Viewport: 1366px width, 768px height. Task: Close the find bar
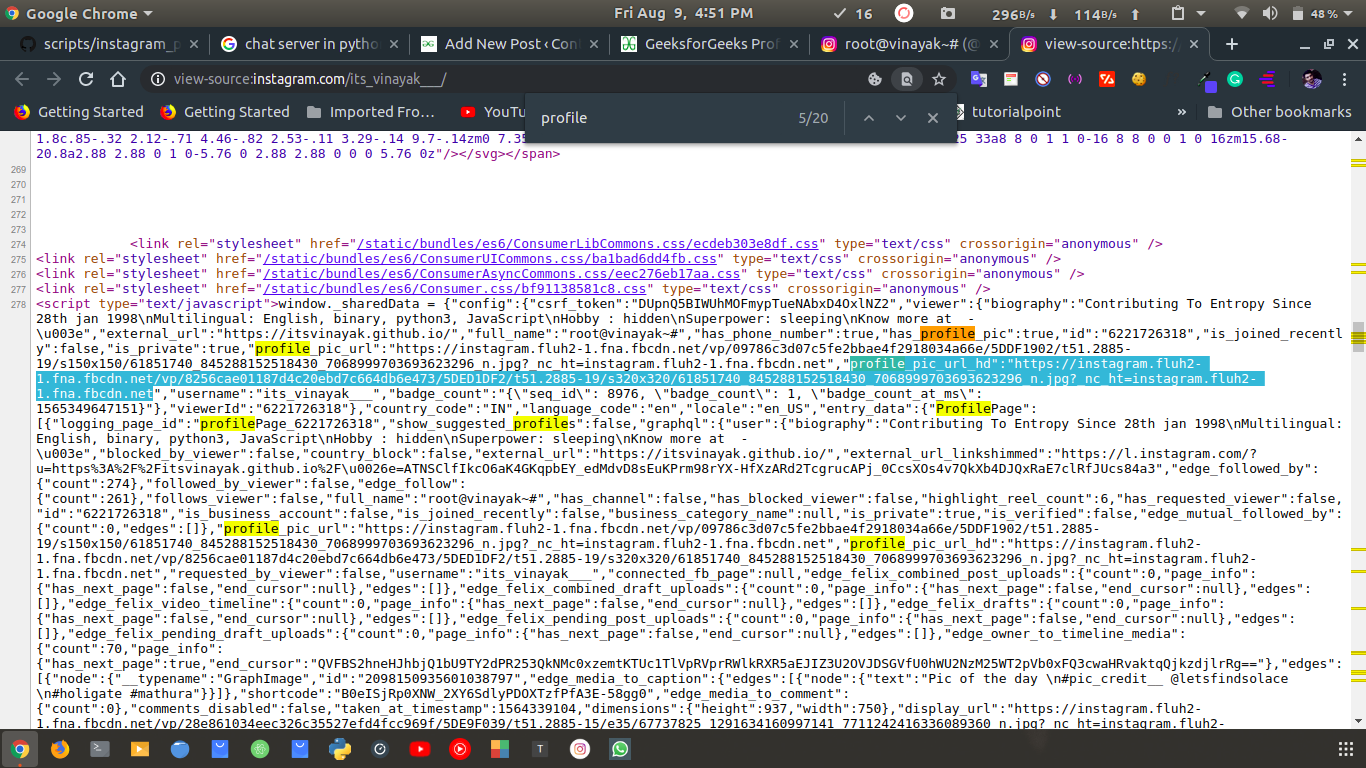933,118
